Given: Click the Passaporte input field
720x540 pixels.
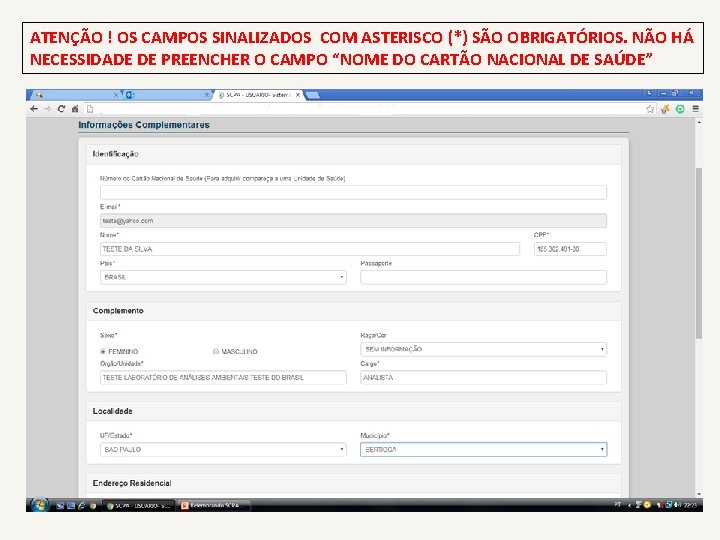Looking at the screenshot, I should [484, 277].
